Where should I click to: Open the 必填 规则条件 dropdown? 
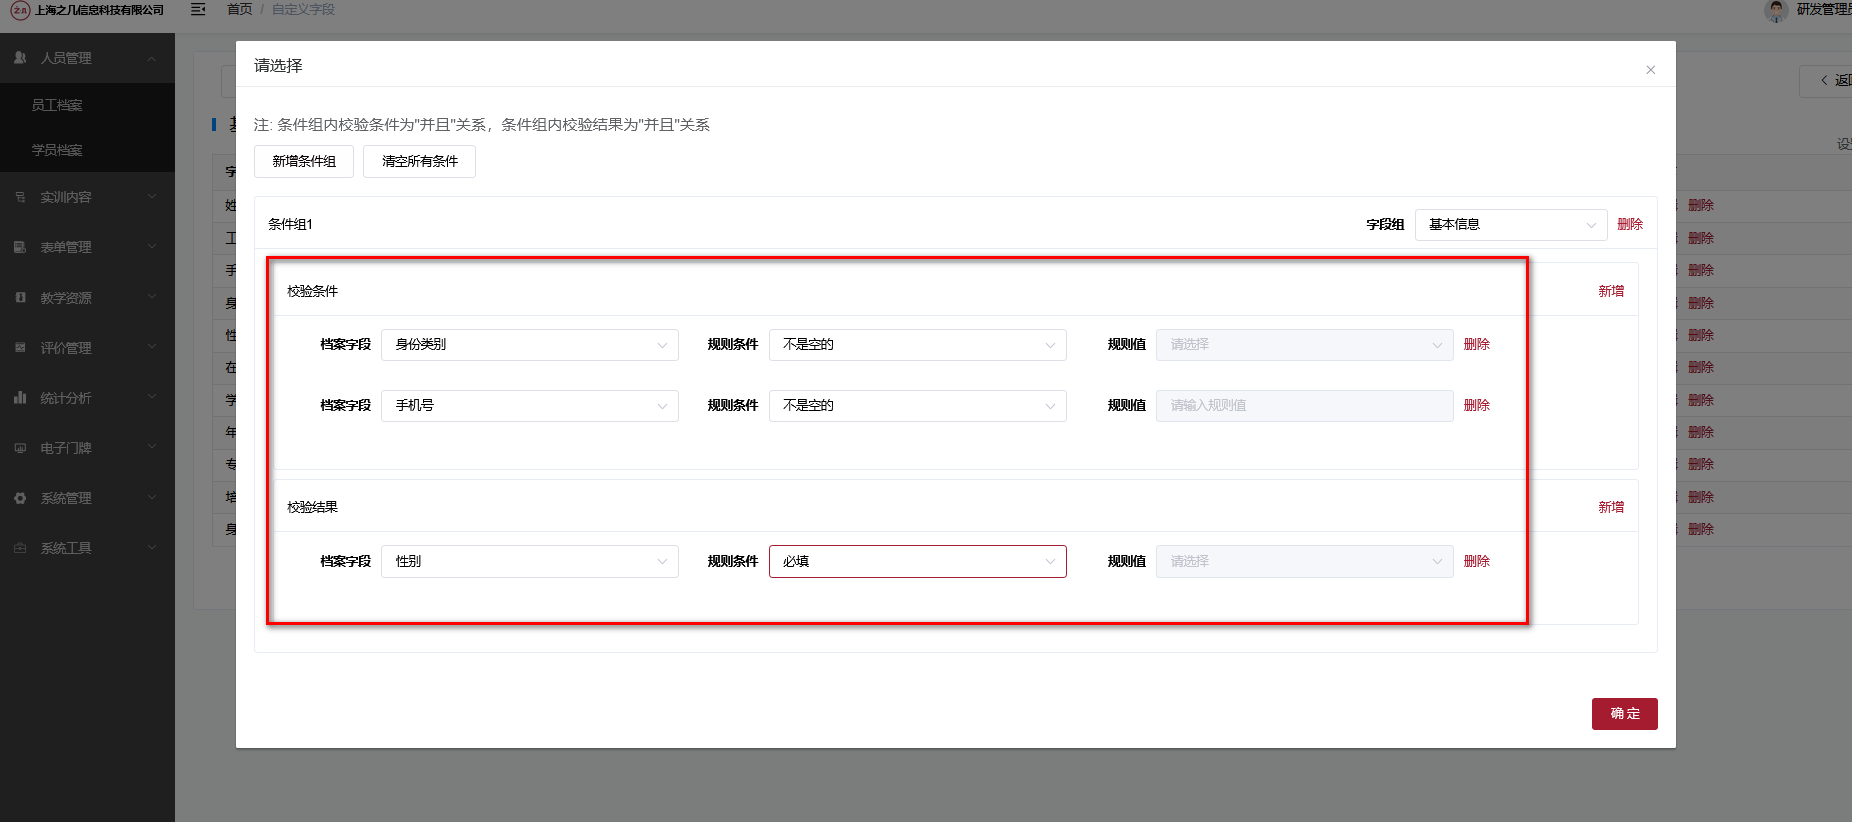click(917, 562)
